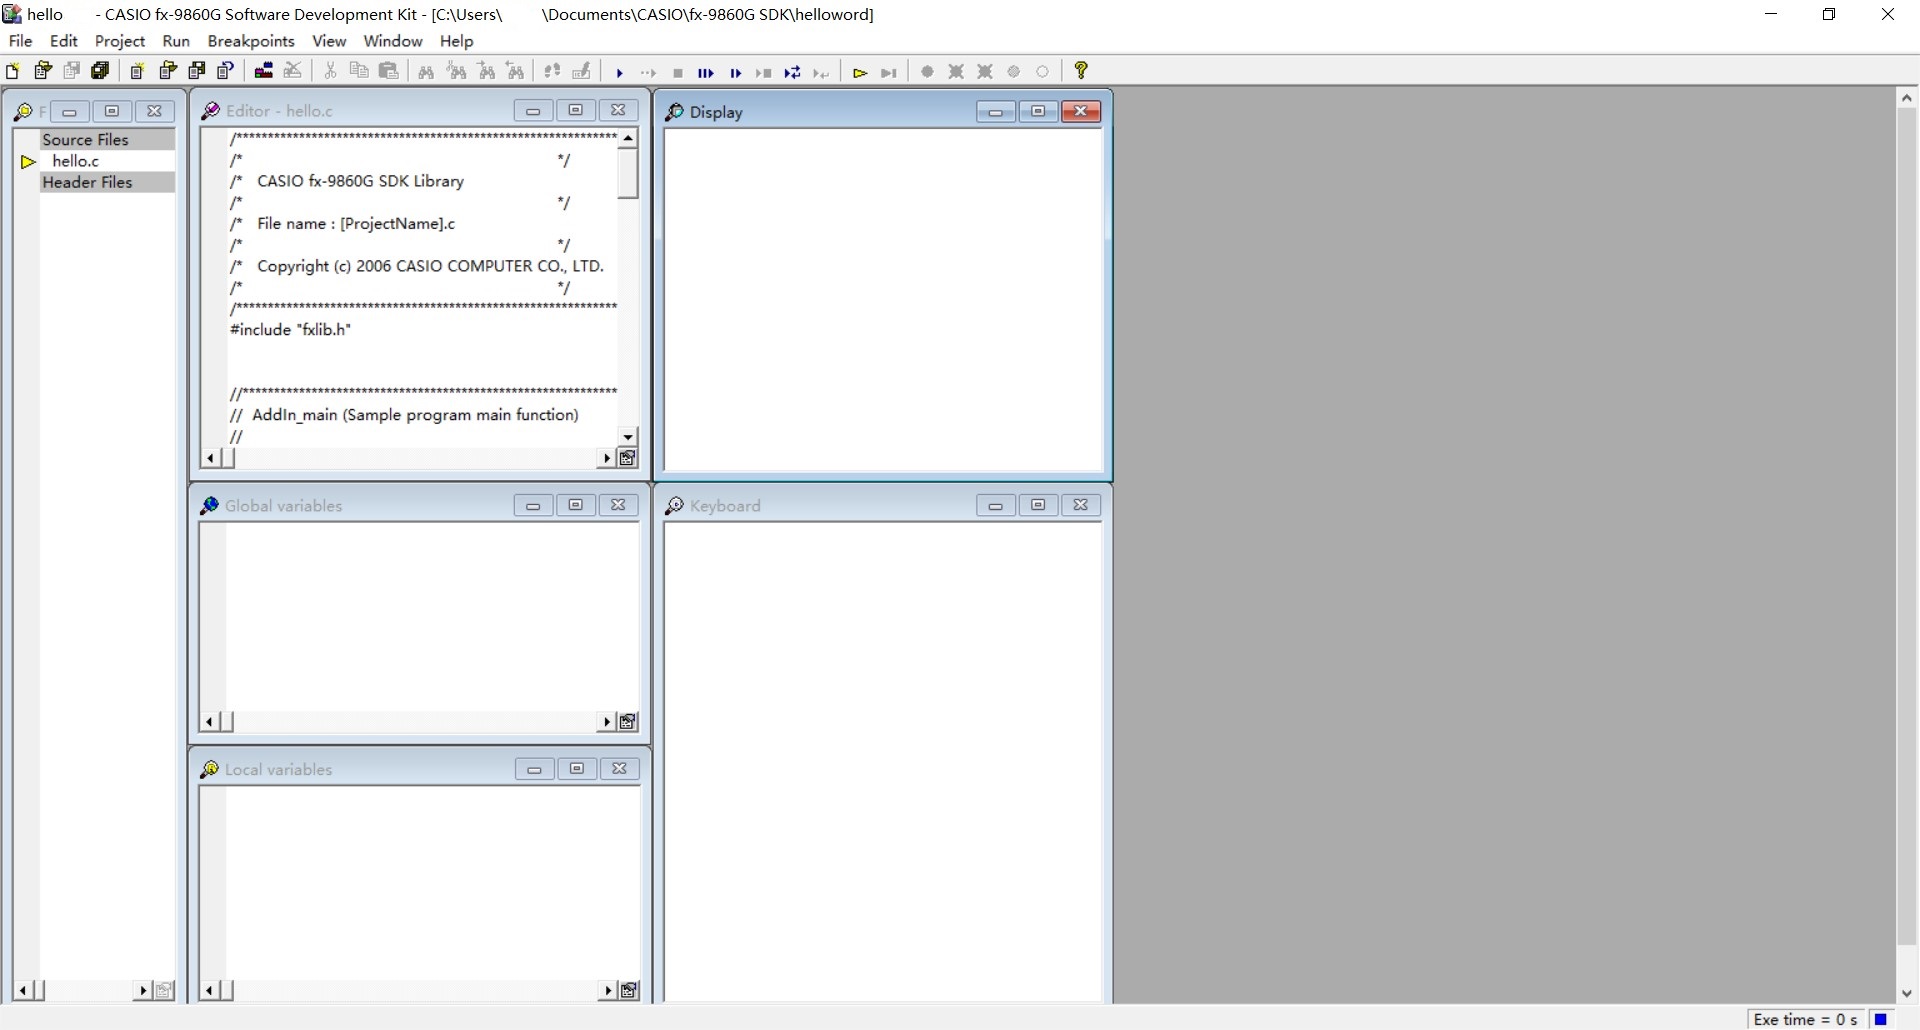Click the Paste clipboard icon
Screen dimensions: 1920x1030
(389, 71)
